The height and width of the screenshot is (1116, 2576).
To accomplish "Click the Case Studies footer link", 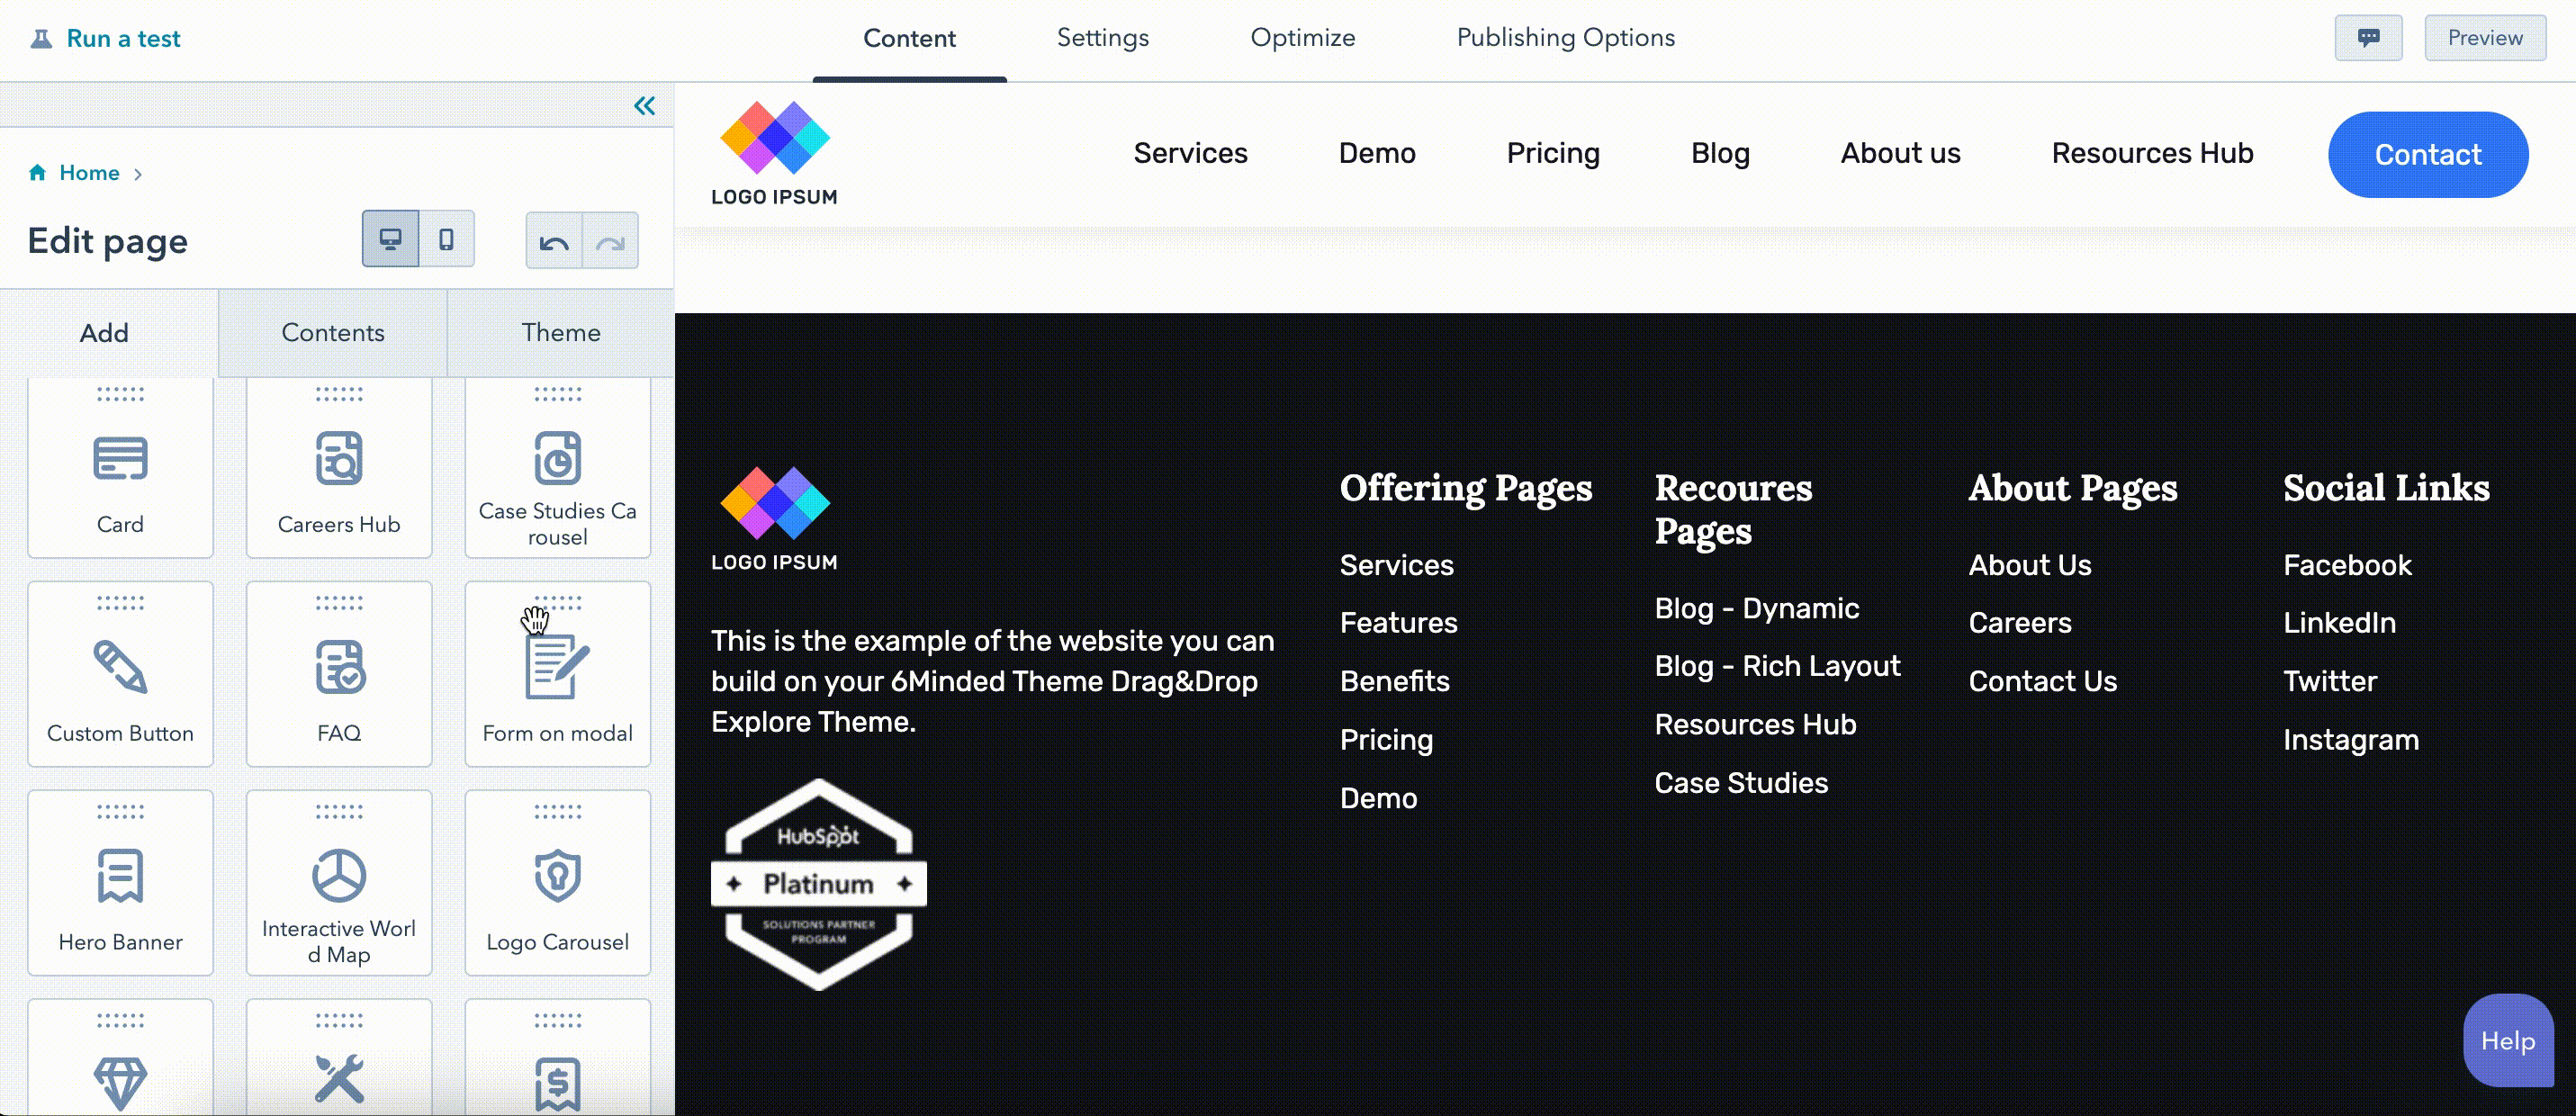I will tap(1741, 783).
